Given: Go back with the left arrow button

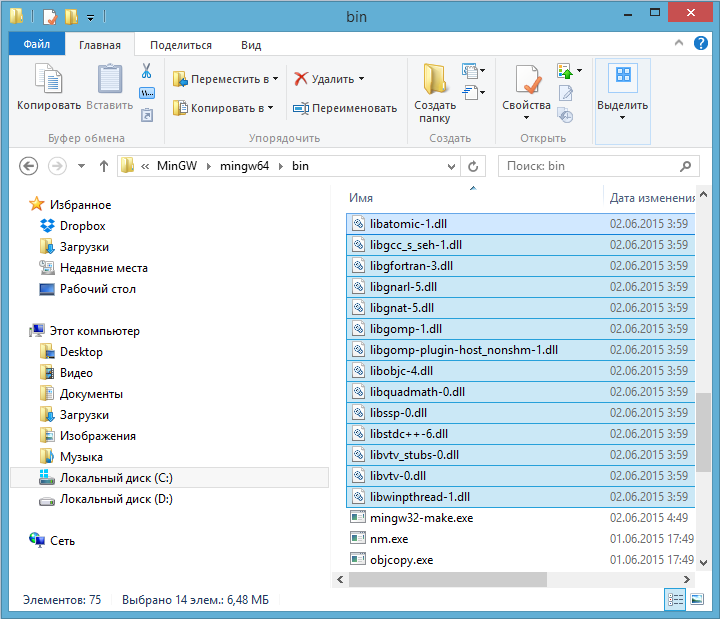Looking at the screenshot, I should [28, 166].
